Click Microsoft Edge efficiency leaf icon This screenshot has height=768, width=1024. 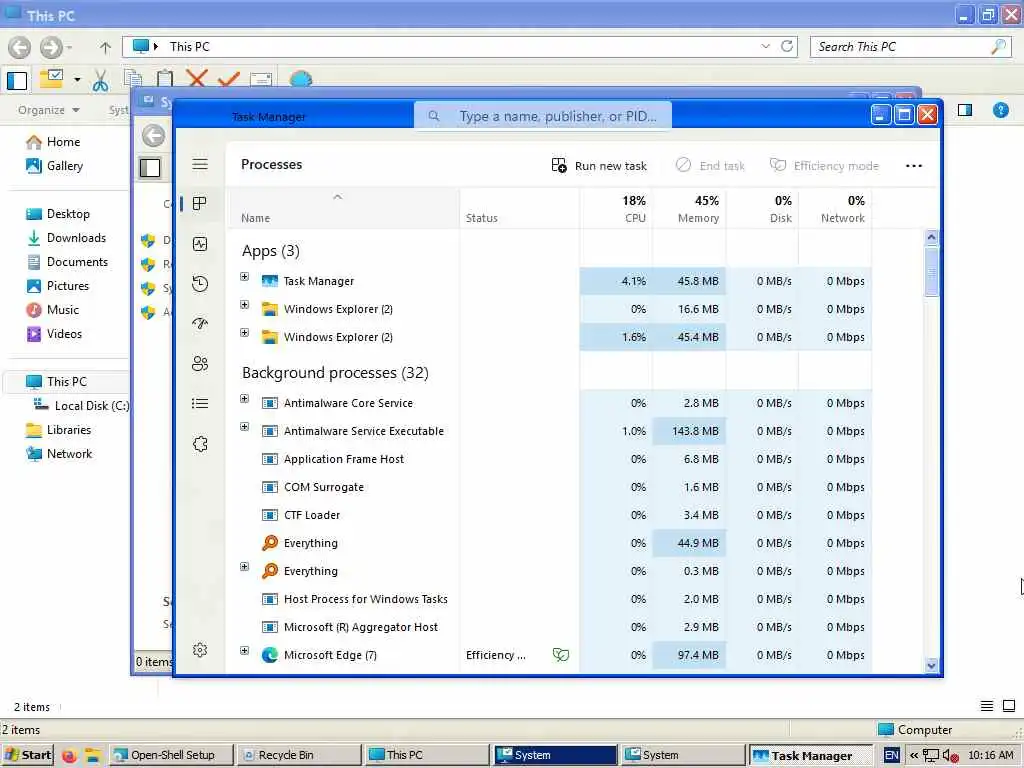click(x=560, y=654)
